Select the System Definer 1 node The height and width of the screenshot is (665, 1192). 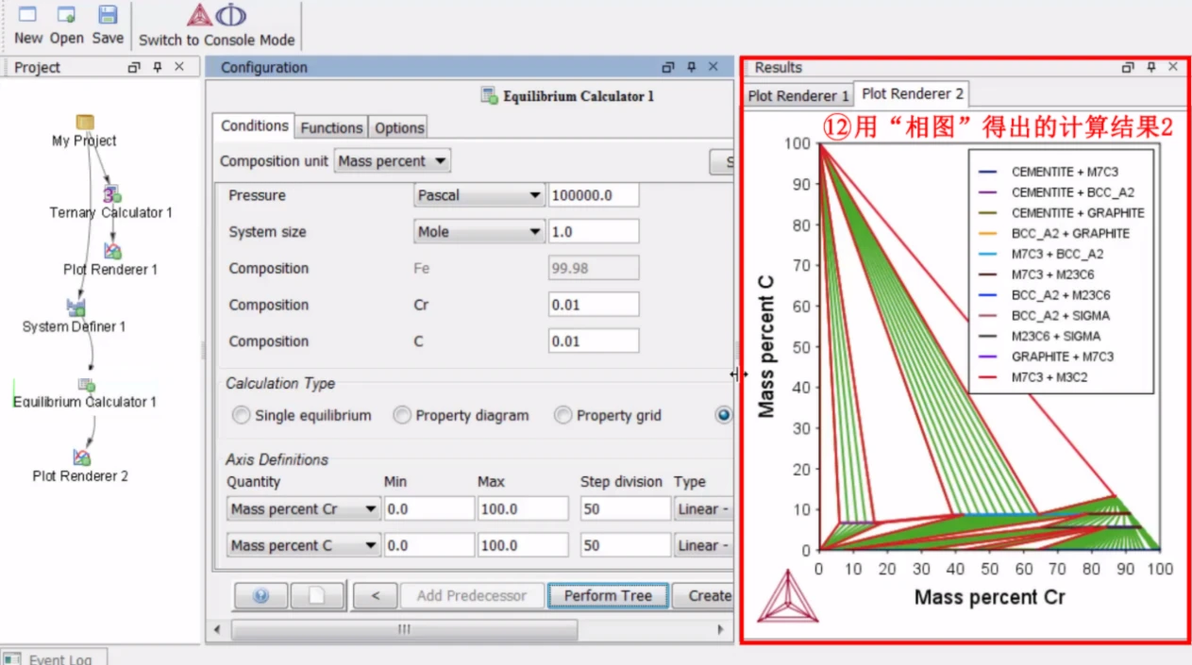point(74,316)
